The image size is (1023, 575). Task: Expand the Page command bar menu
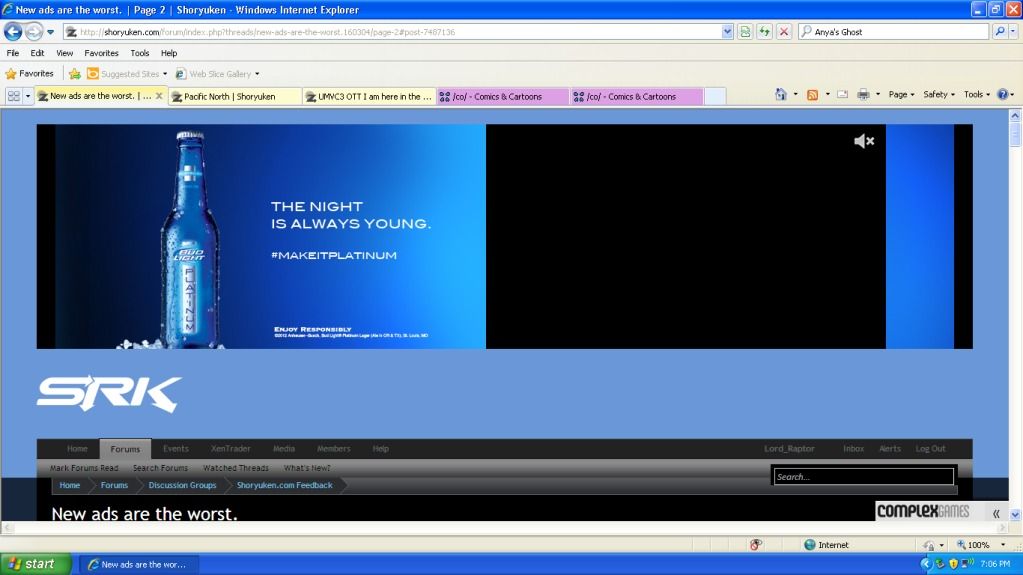point(901,95)
